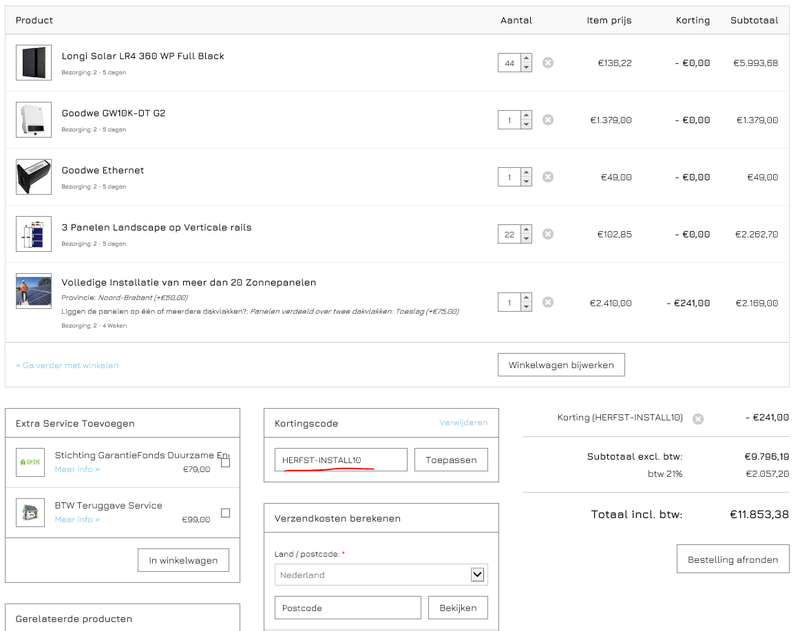800x631 pixels.
Task: Focus the Postcode input field
Action: tap(347, 608)
